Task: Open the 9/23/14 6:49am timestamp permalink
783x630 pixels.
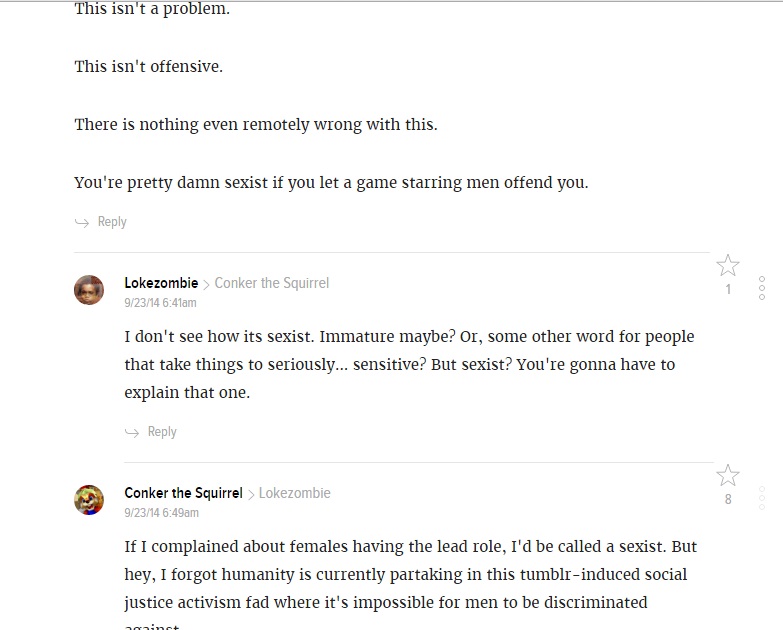Action: pos(161,513)
